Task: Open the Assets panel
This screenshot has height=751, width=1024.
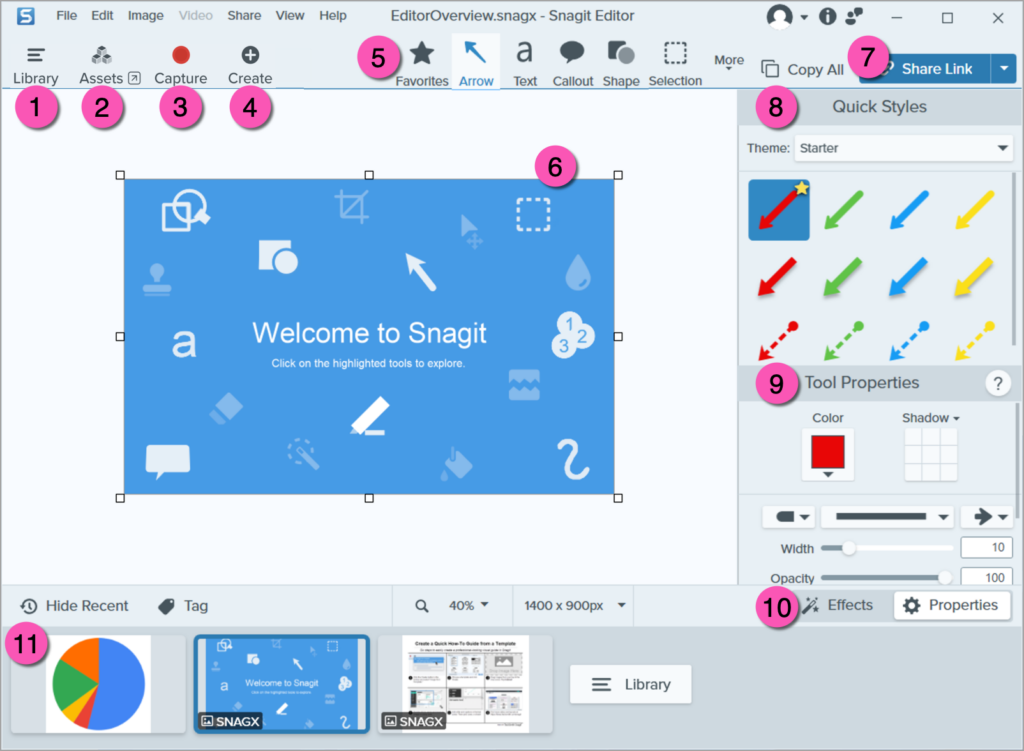Action: 102,64
